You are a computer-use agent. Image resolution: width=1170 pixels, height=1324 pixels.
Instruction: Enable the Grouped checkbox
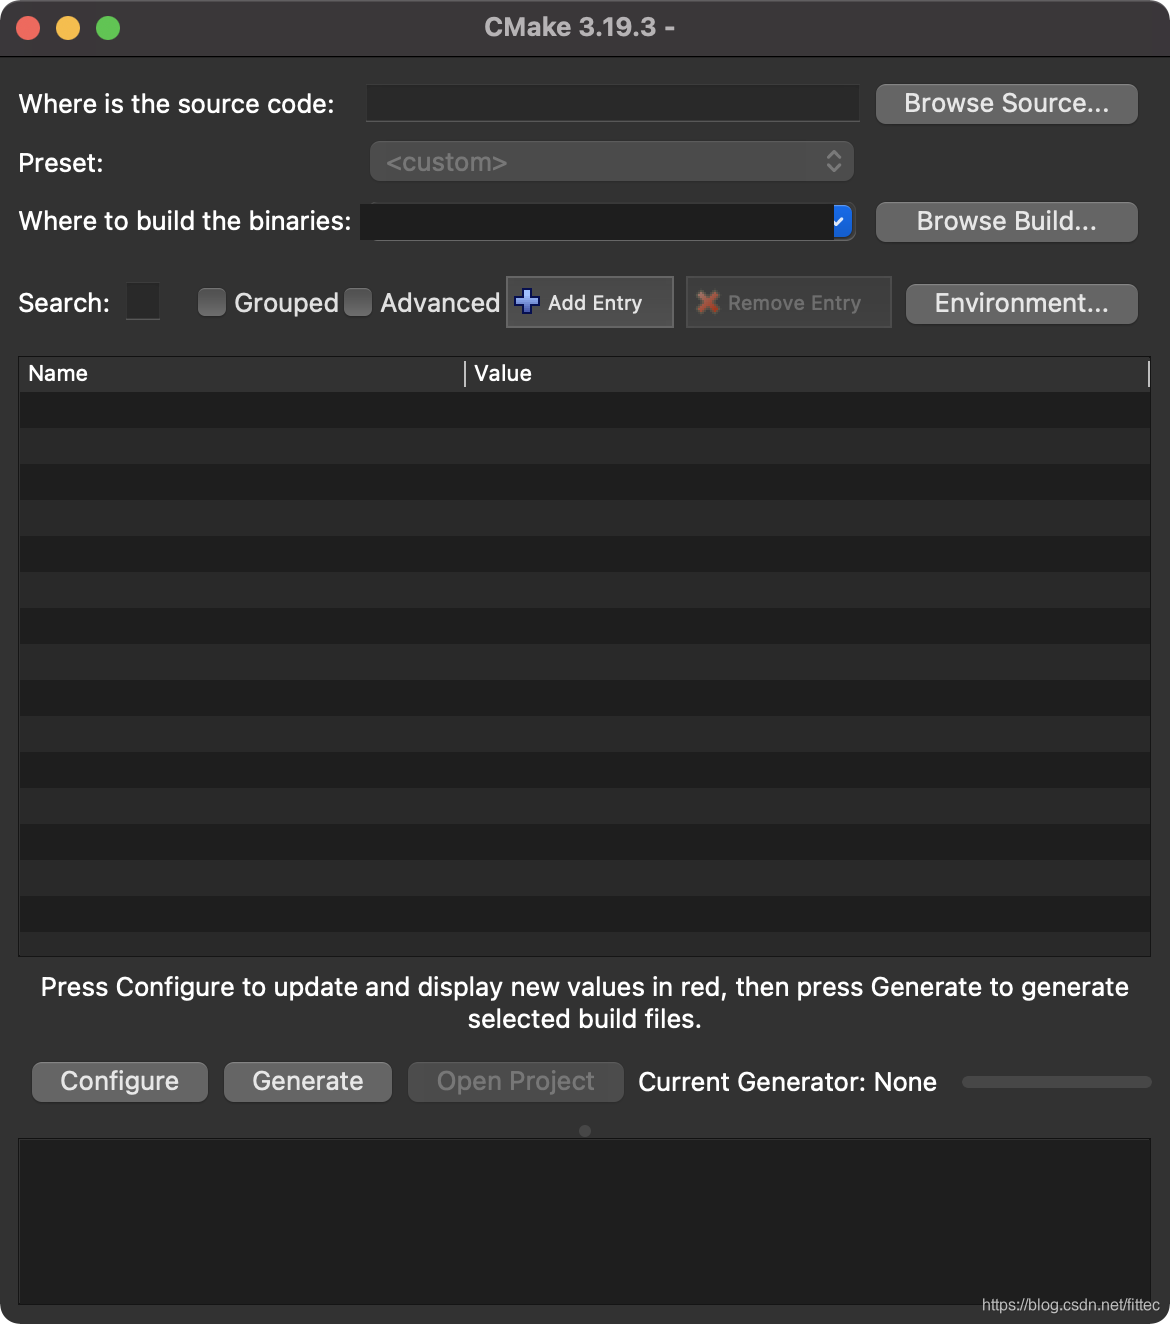[x=212, y=302]
